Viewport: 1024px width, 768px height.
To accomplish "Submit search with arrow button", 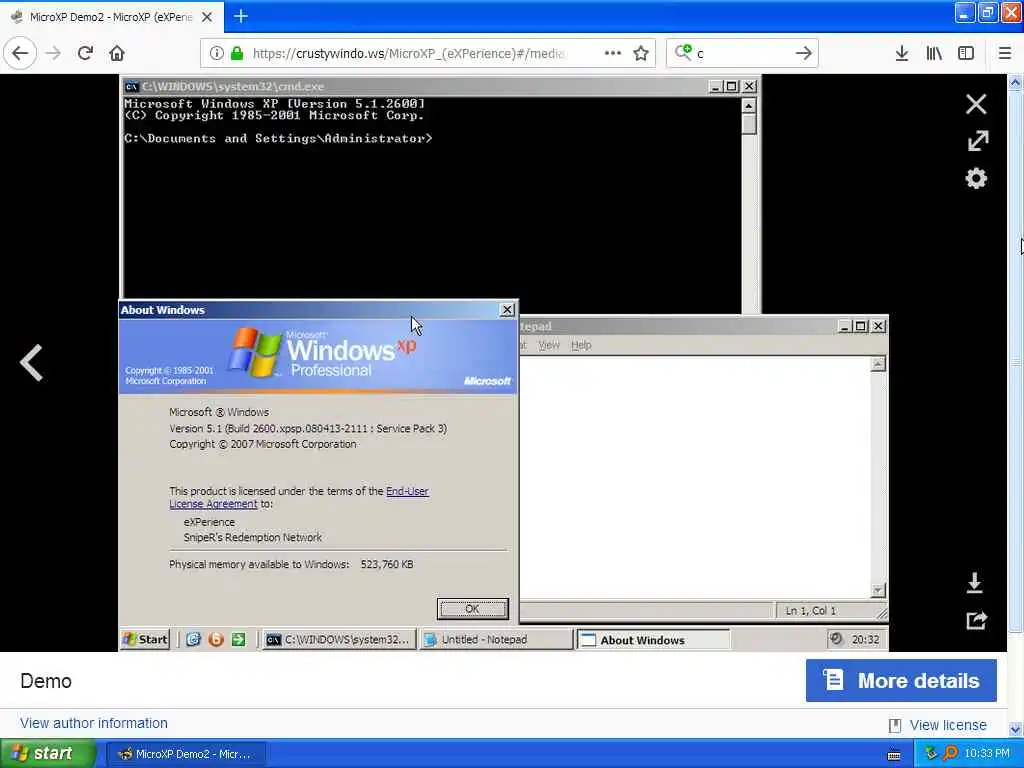I will click(804, 54).
